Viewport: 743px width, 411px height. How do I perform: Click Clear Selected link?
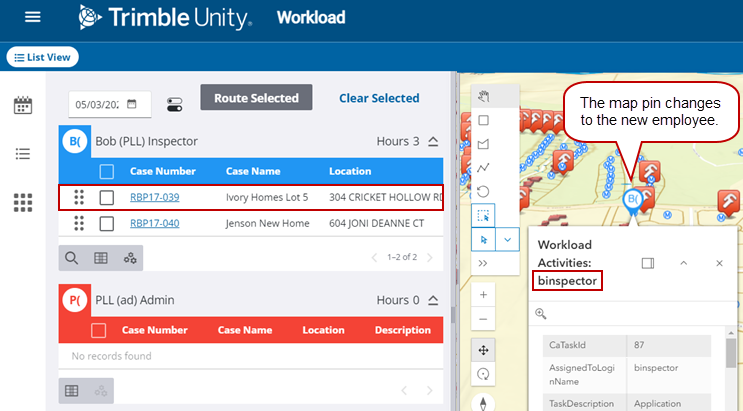(x=379, y=98)
